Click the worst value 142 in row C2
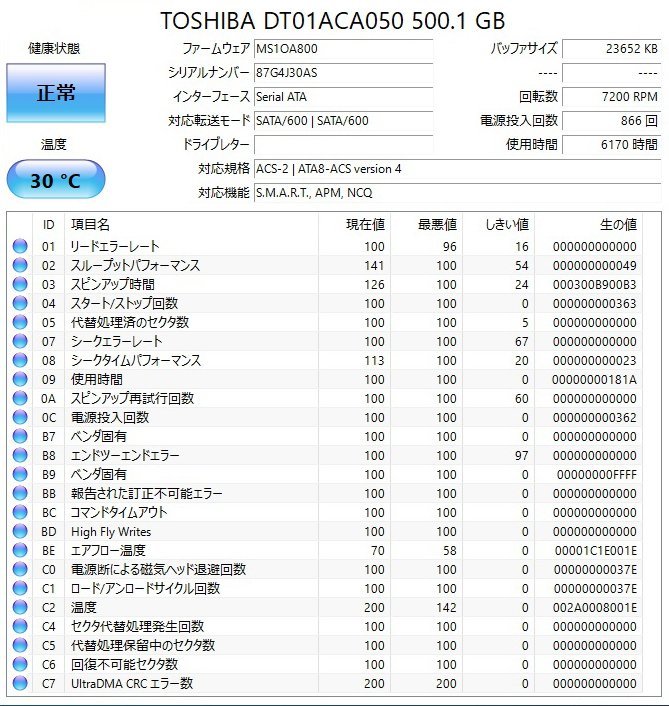The width and height of the screenshot is (669, 706). [446, 607]
